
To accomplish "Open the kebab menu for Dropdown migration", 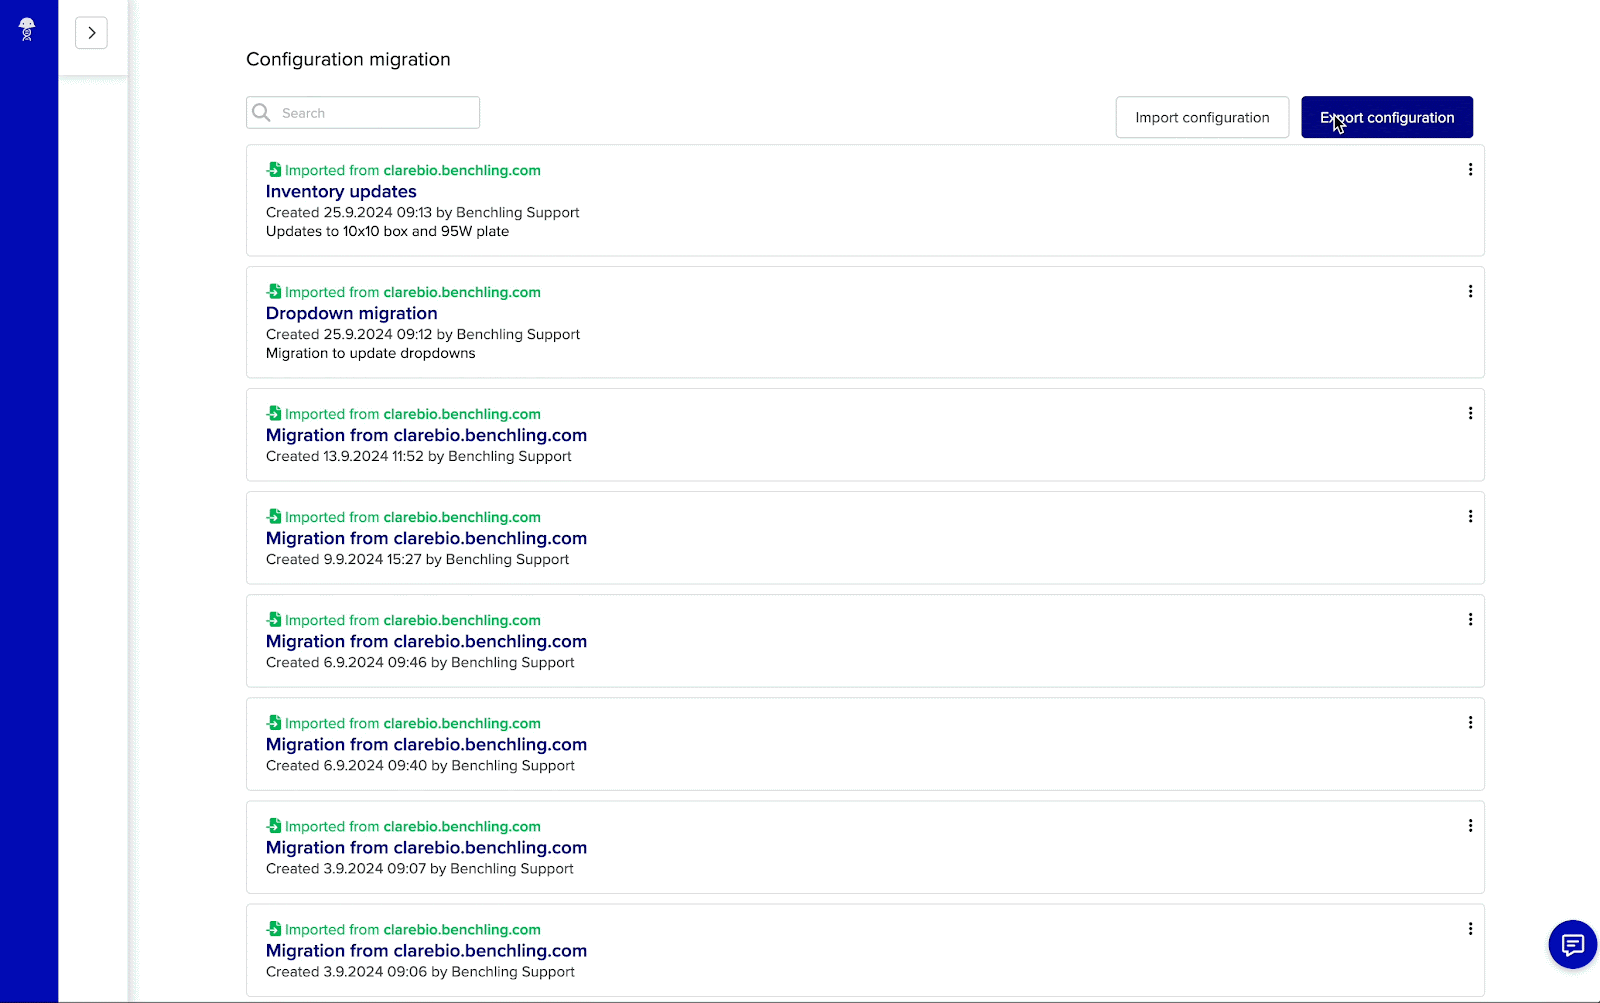I will (x=1470, y=291).
